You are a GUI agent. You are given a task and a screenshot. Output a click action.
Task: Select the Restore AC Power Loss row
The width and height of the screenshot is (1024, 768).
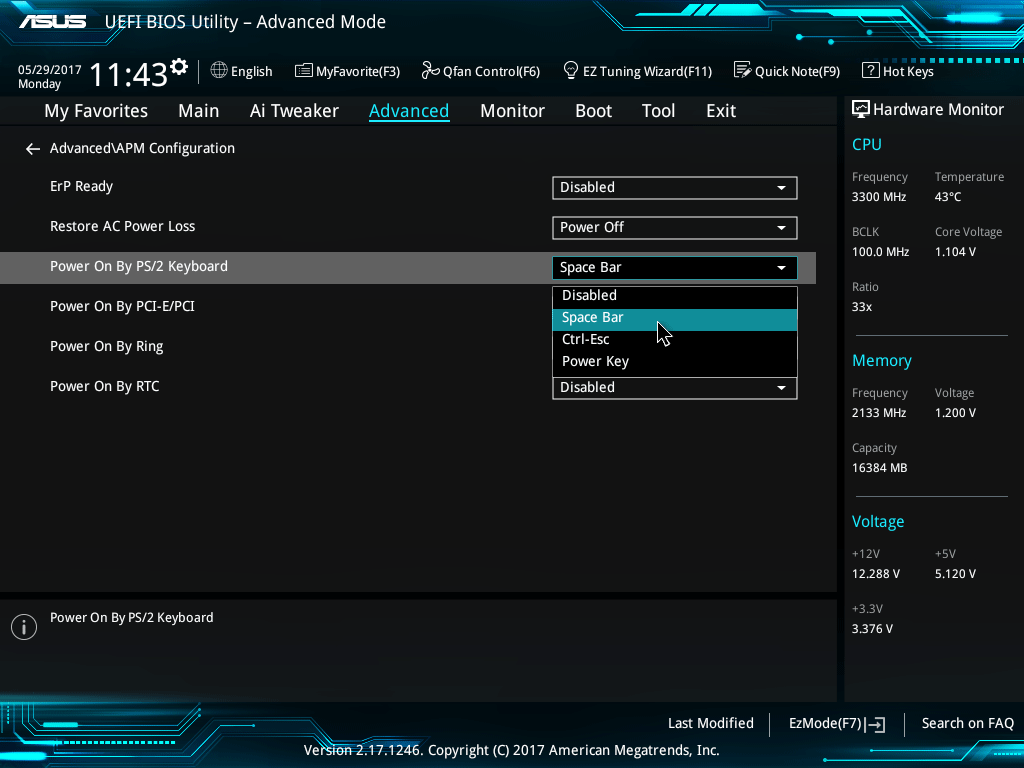(x=408, y=227)
